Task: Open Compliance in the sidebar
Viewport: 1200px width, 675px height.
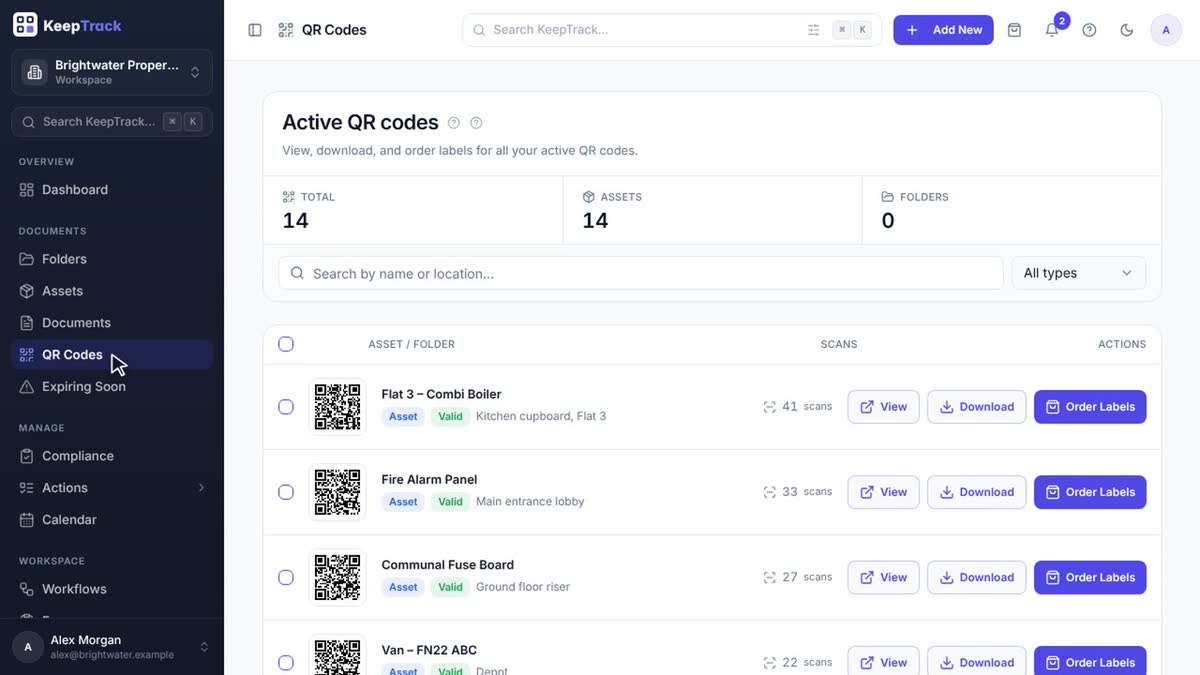Action: coord(112,456)
